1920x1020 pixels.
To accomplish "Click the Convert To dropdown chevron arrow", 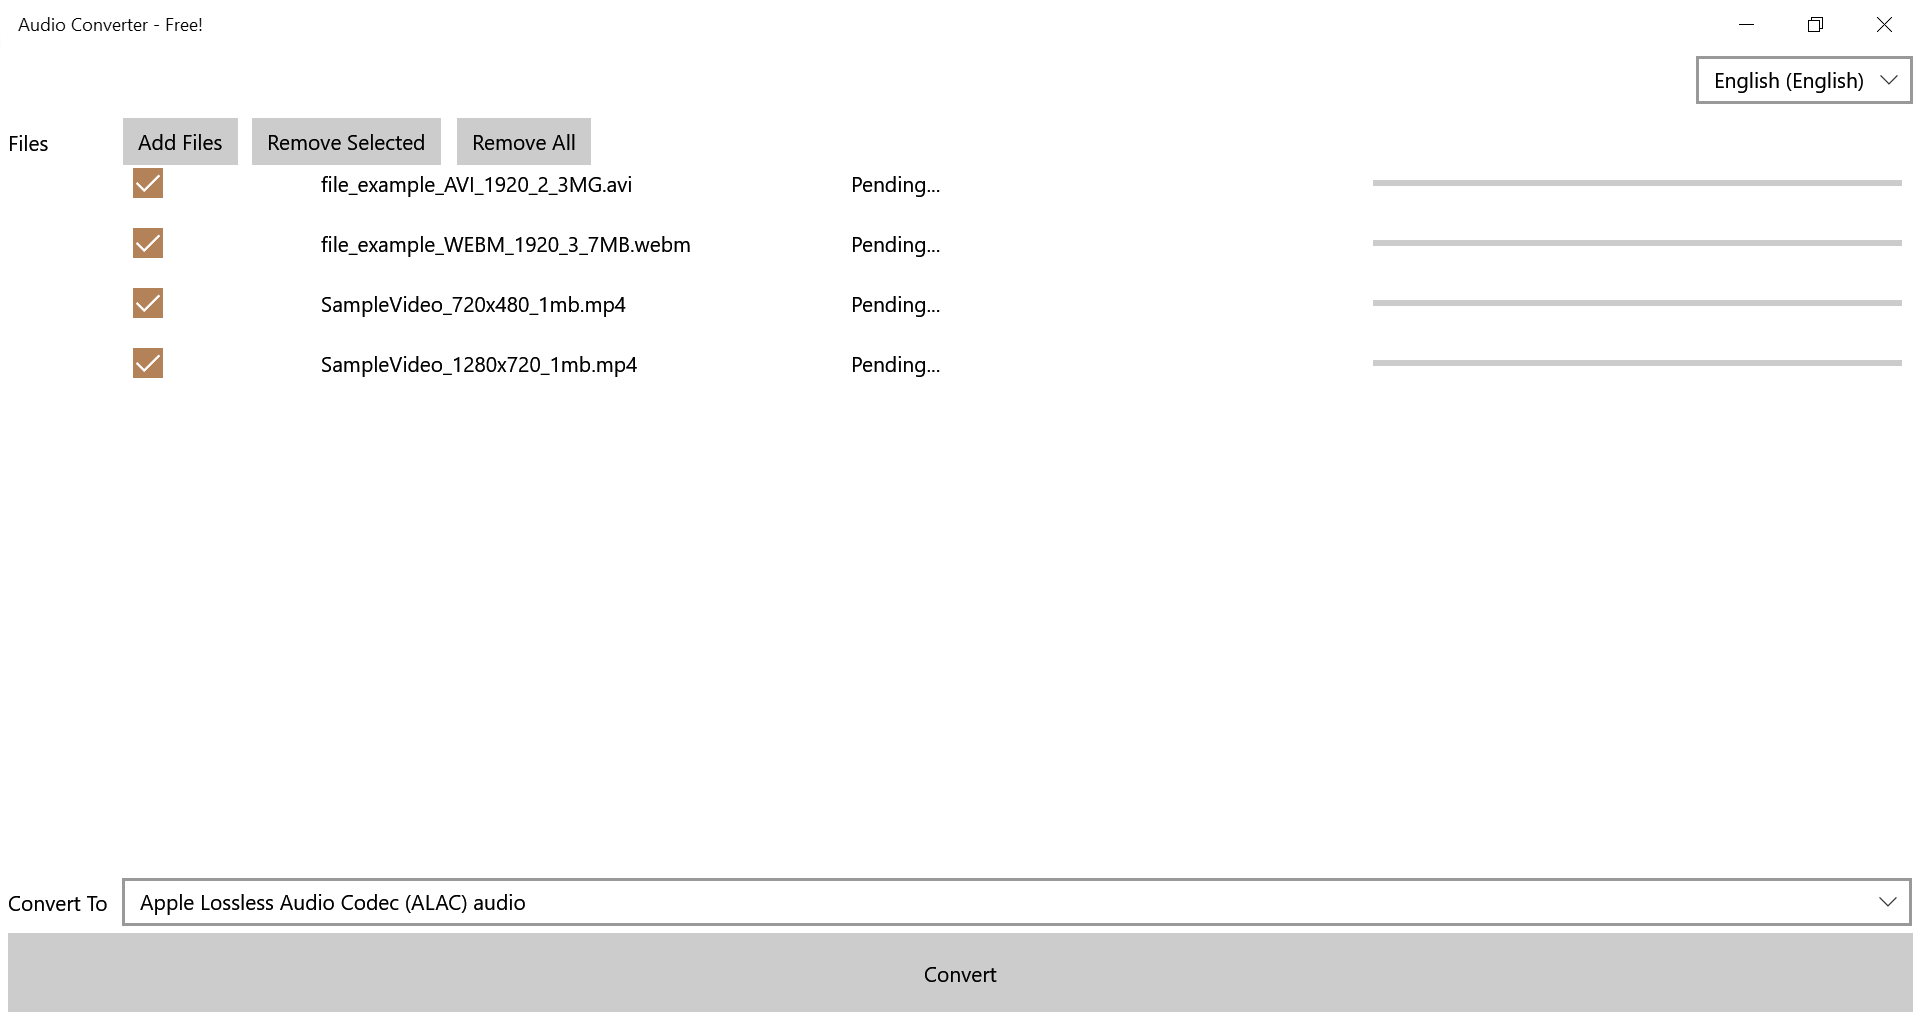I will tap(1887, 902).
